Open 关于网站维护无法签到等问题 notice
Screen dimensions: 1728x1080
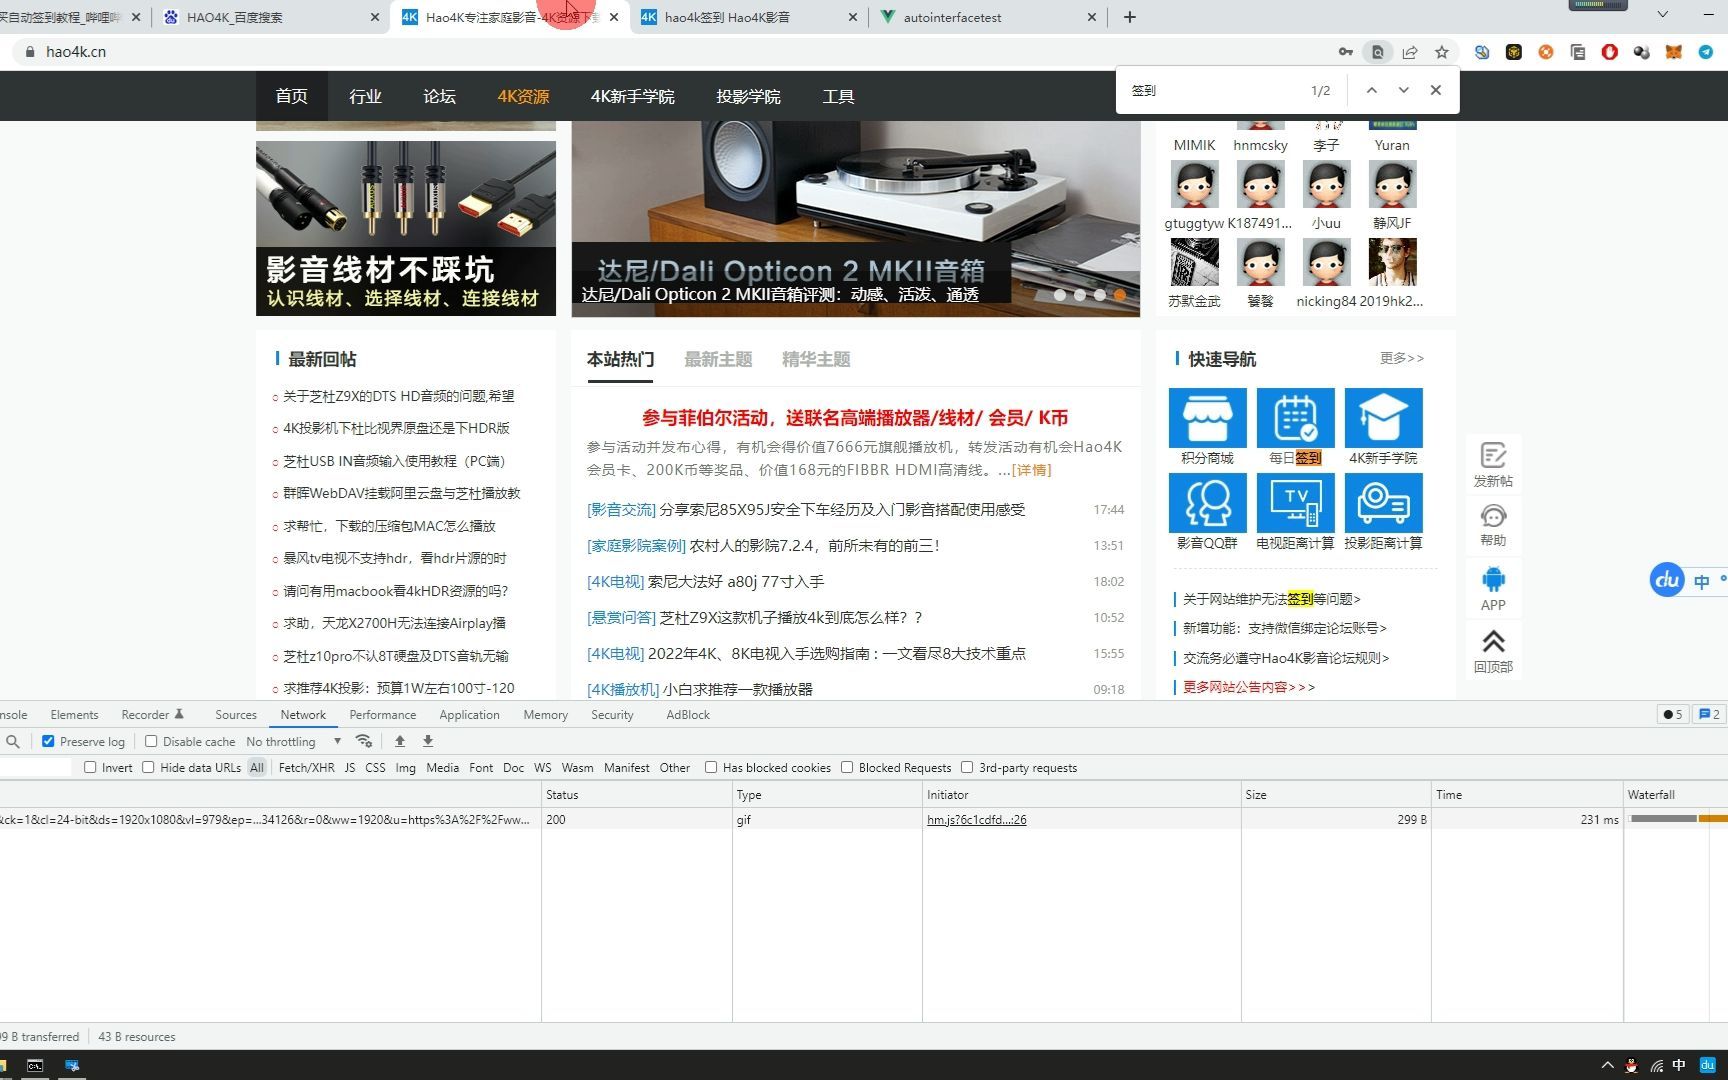1272,598
